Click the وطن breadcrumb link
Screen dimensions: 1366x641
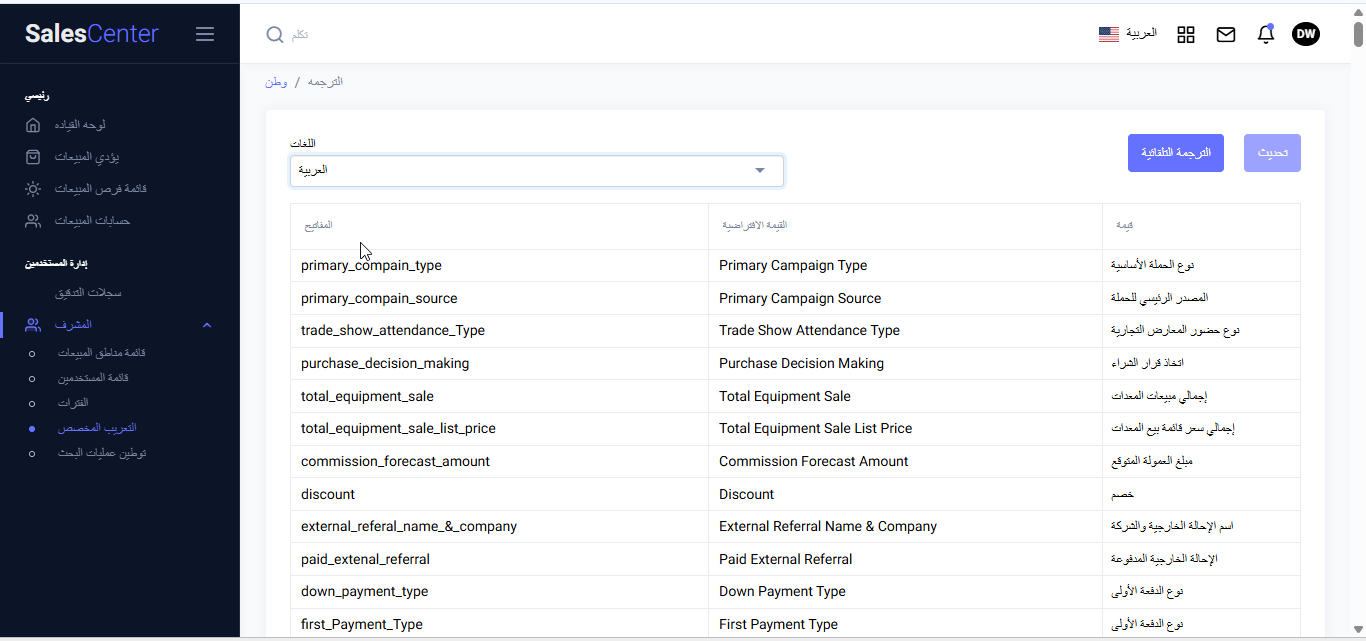pos(276,82)
